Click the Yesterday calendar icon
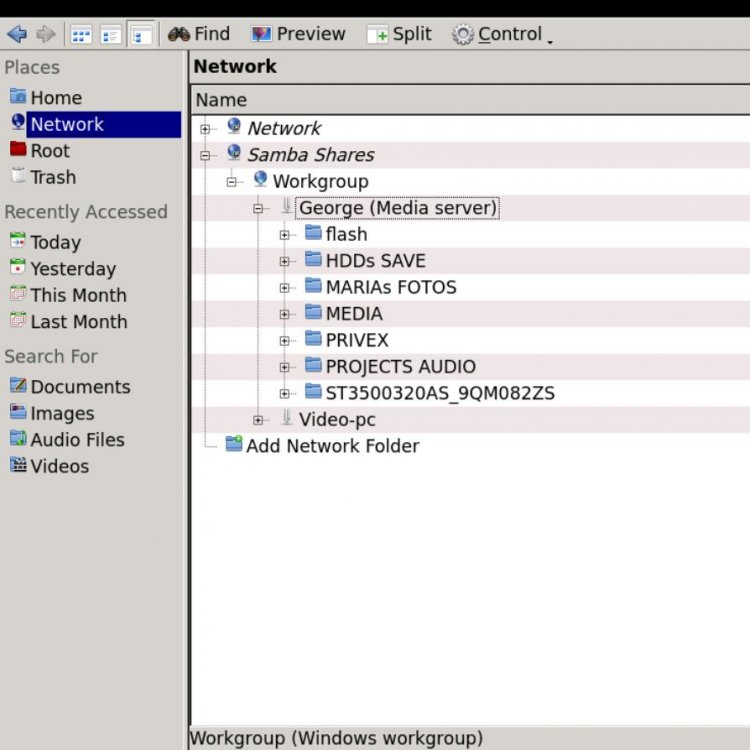Screen dimensions: 750x750 18,266
